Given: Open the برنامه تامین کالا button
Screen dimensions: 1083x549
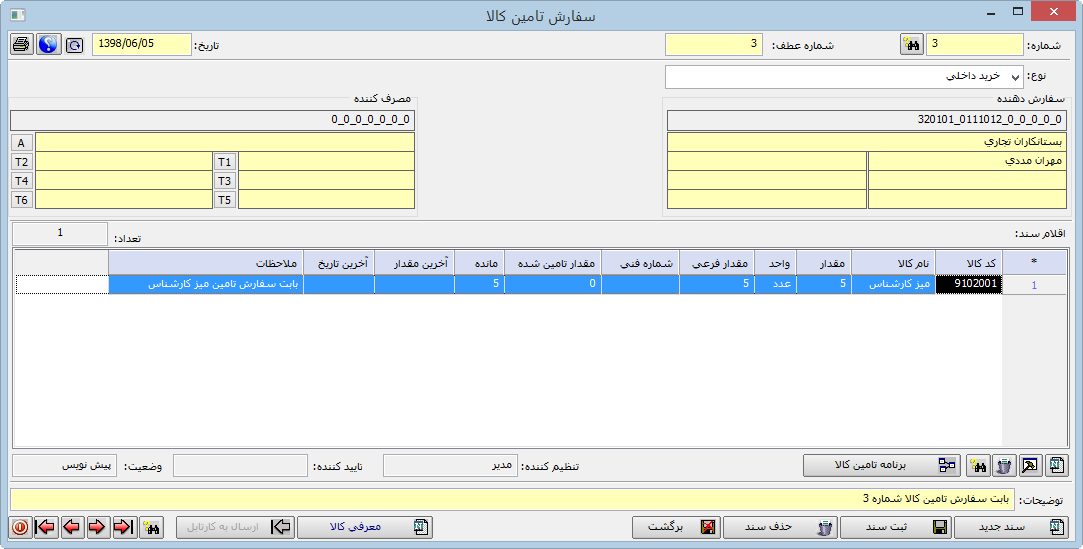Looking at the screenshot, I should [x=882, y=465].
